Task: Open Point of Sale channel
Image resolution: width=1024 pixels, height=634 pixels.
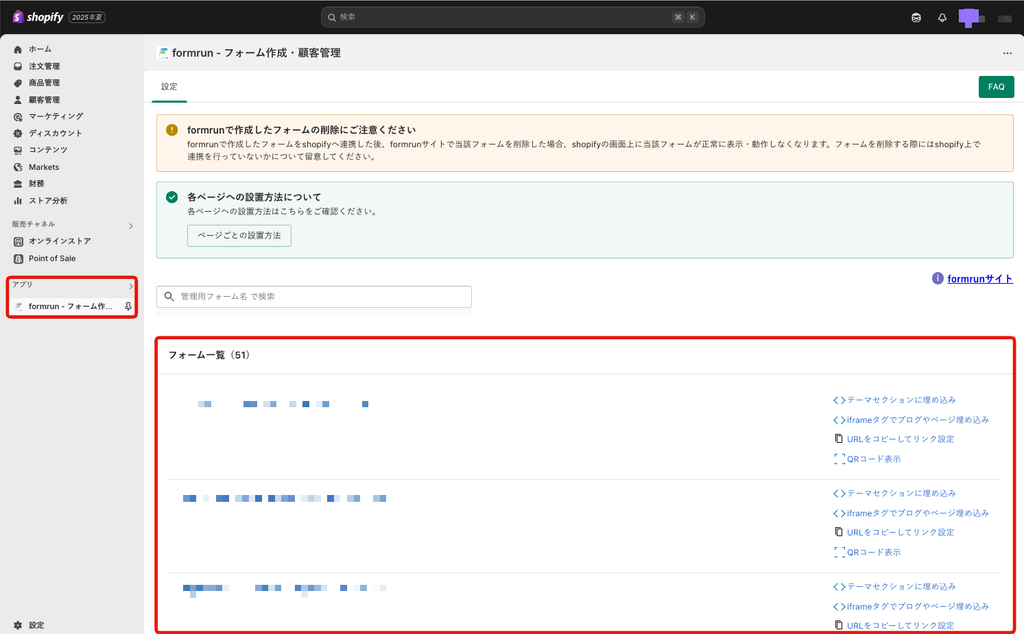Action: pos(52,259)
